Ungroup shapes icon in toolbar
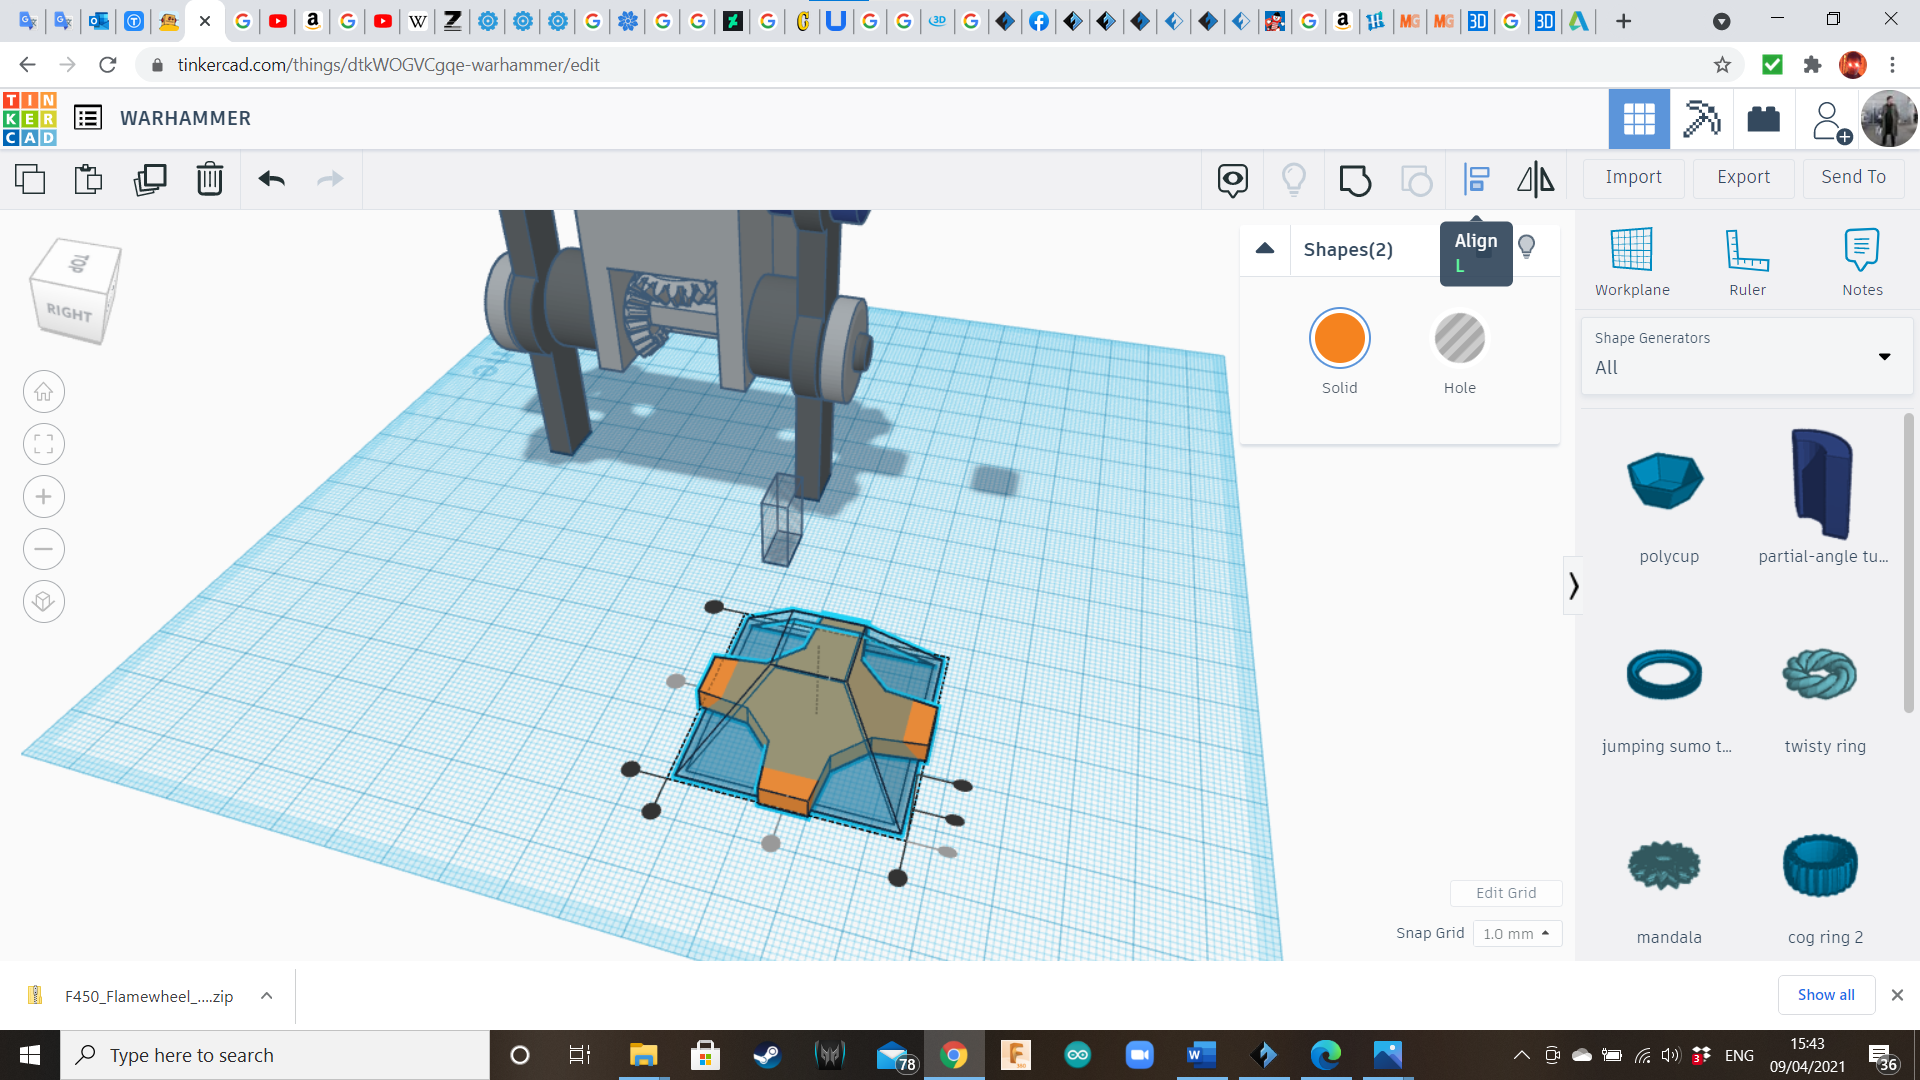This screenshot has width=1920, height=1080. tap(1416, 180)
